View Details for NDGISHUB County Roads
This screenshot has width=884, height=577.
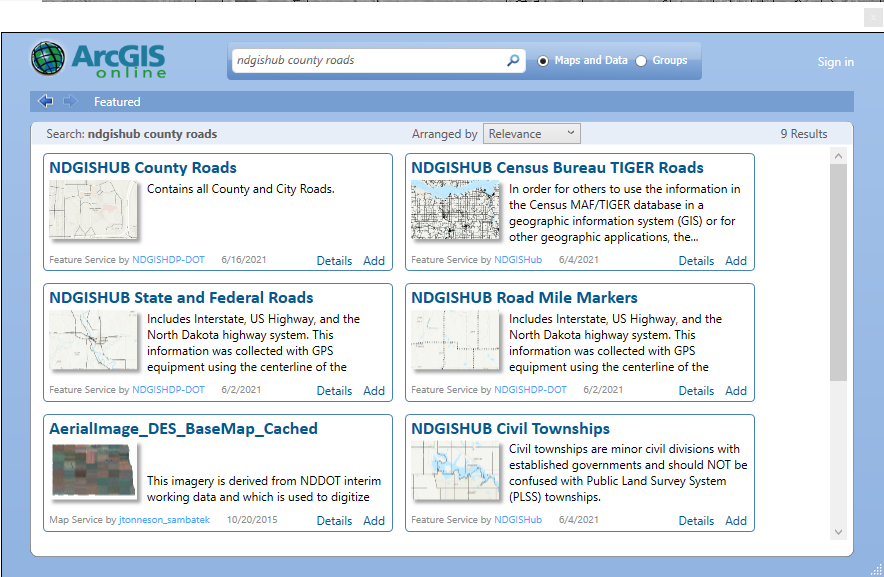coord(334,261)
